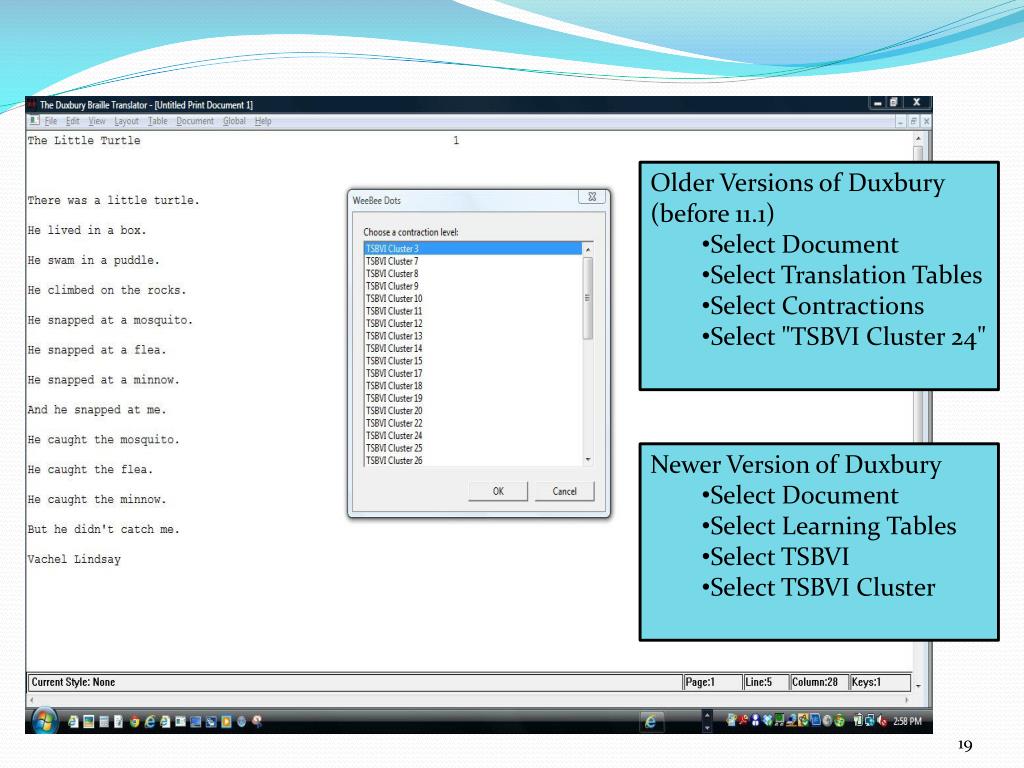Select "TSBVI Cluster 19" in the list
Screen dimensions: 1024x768
tap(473, 398)
